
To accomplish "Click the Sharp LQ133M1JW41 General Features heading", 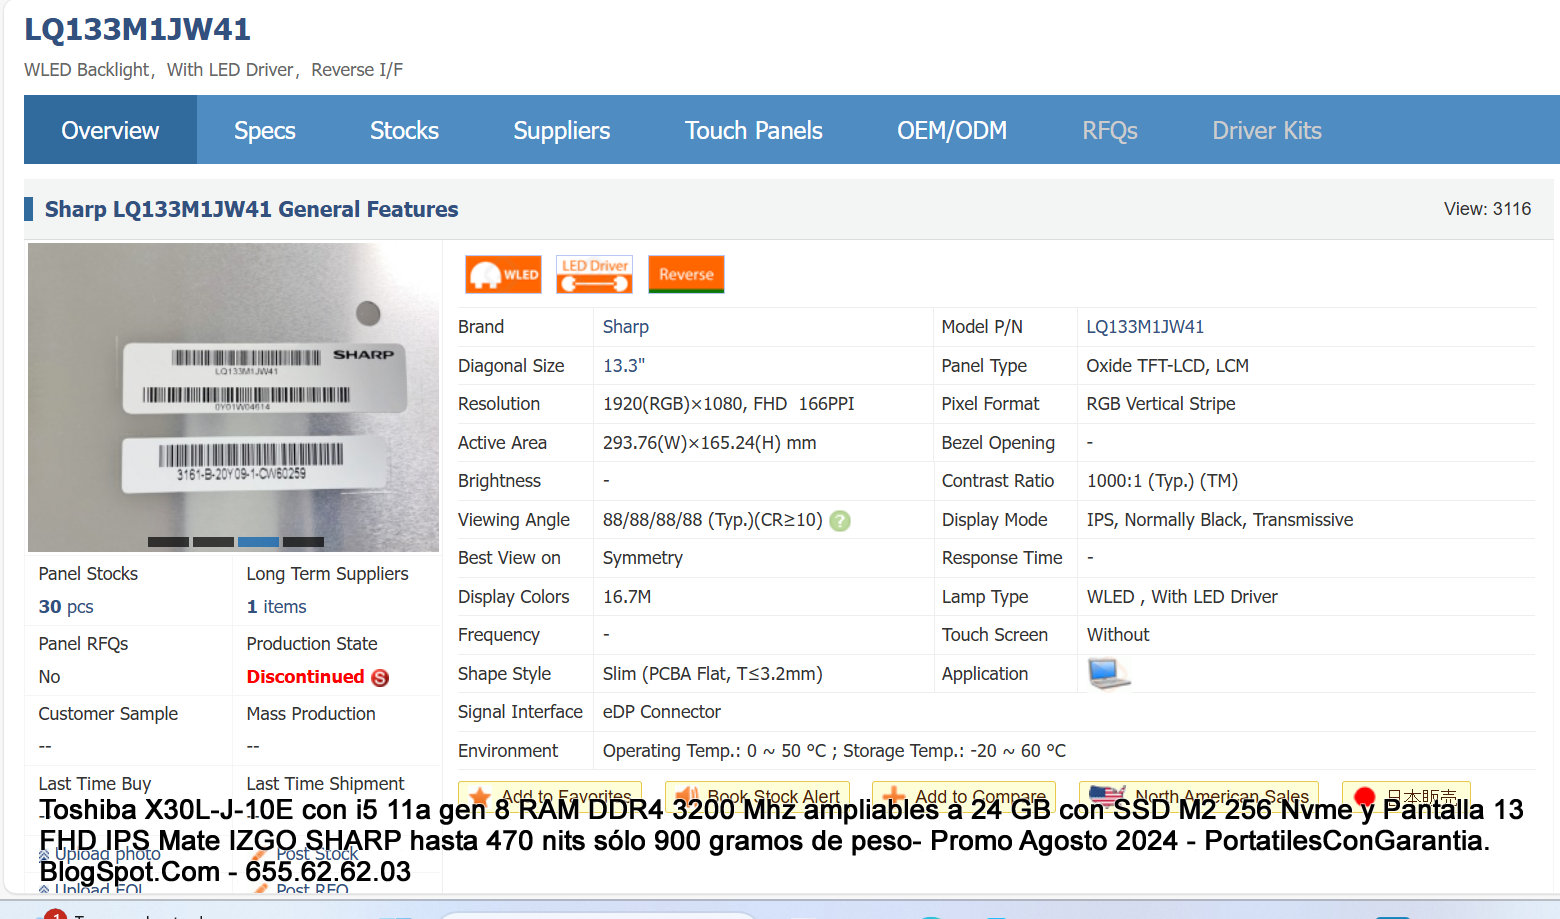I will point(251,209).
